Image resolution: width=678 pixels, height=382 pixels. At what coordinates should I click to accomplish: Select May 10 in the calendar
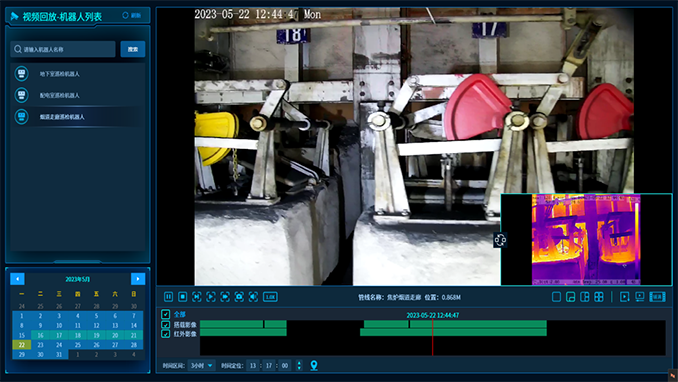59,325
